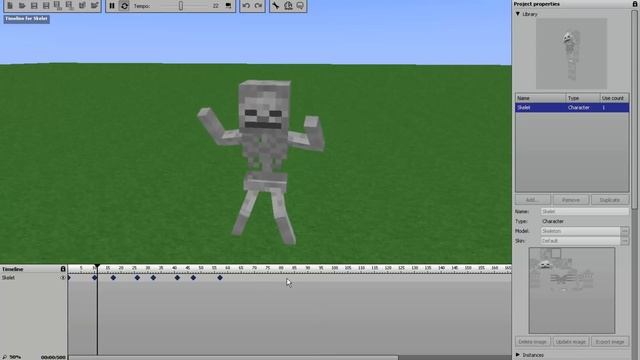
Task: Select the keyframe near frame 26
Action: pos(137,278)
